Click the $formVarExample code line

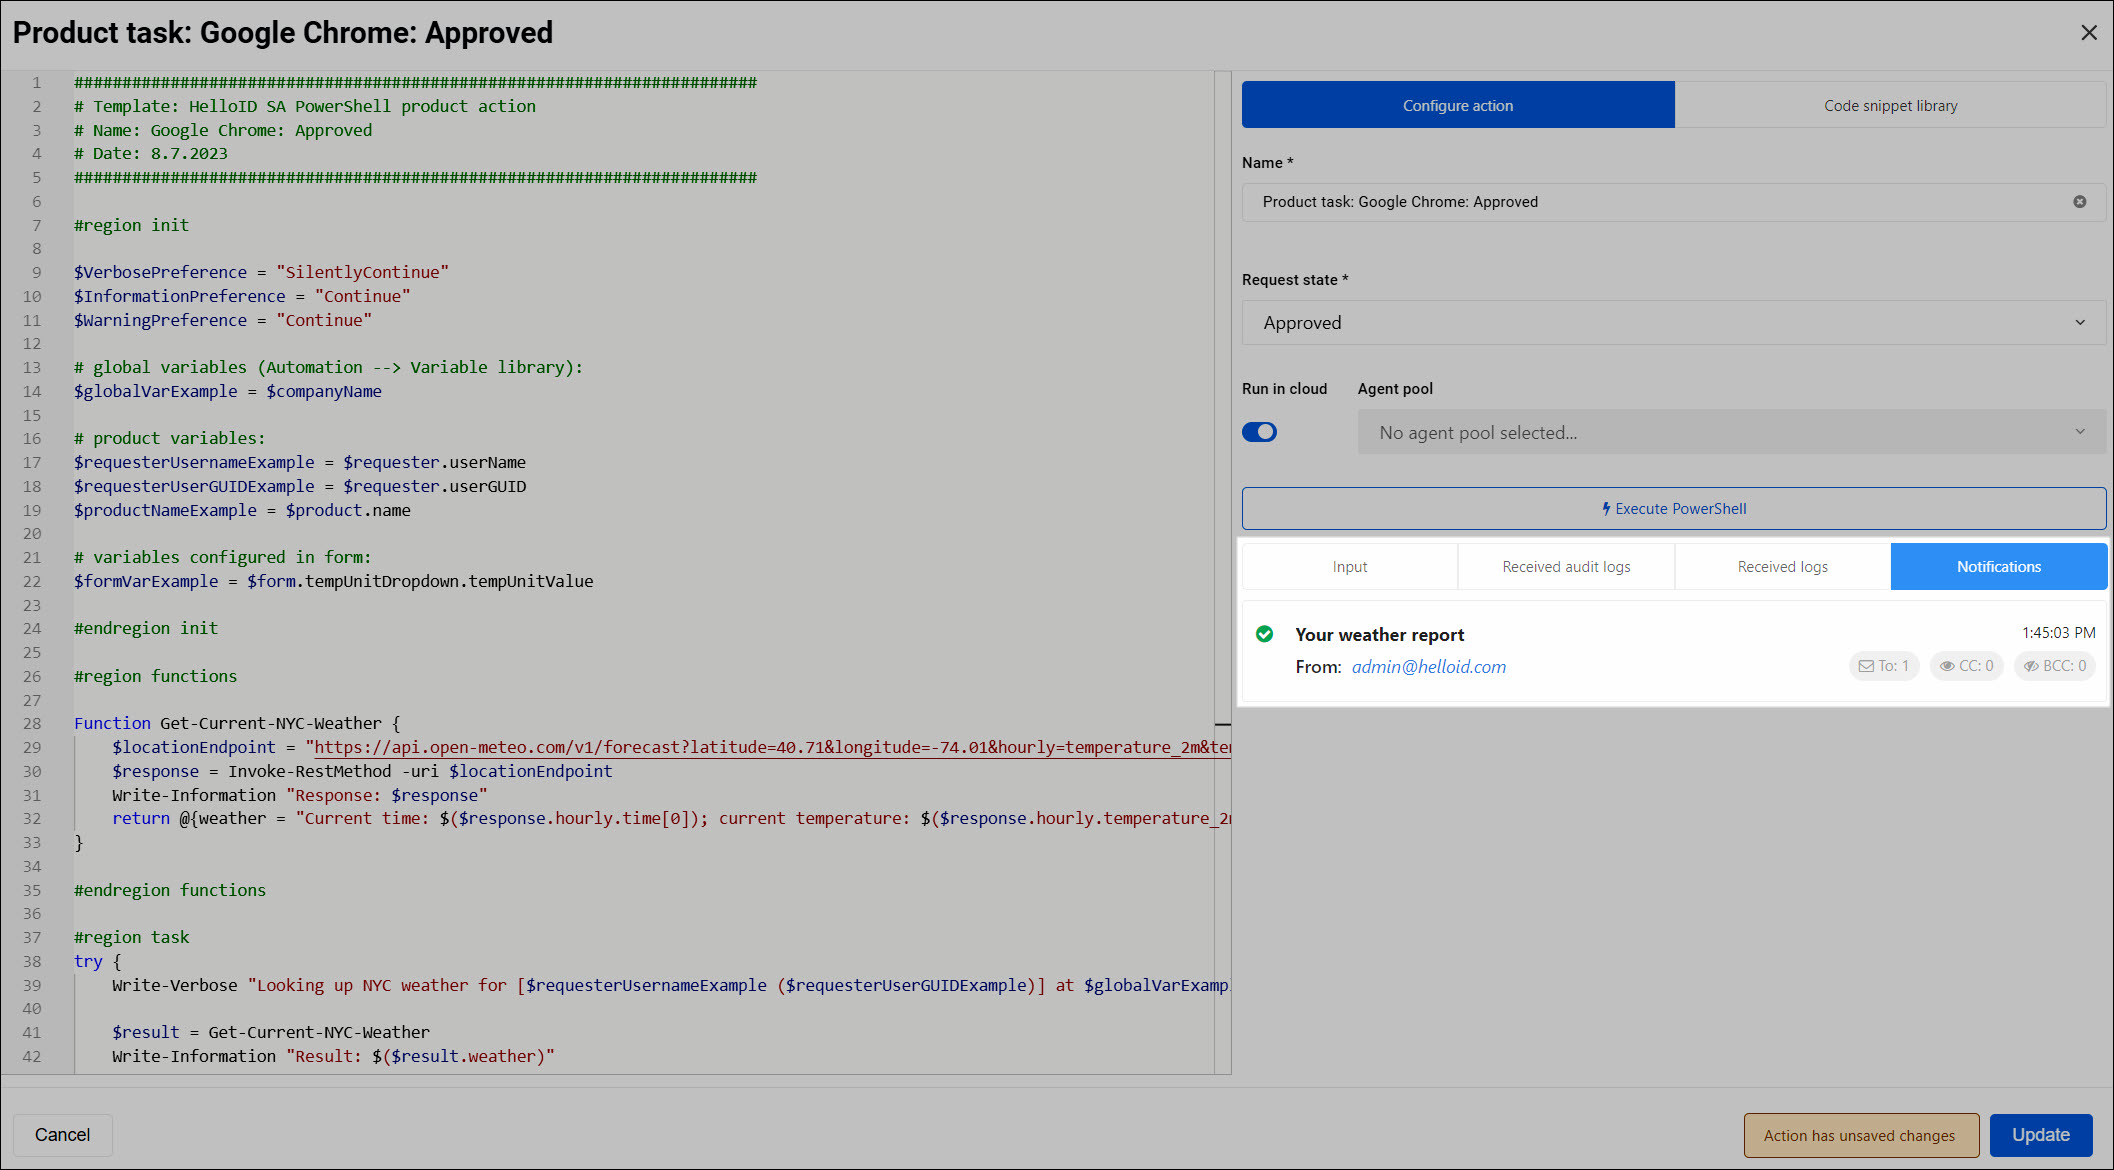[x=334, y=581]
